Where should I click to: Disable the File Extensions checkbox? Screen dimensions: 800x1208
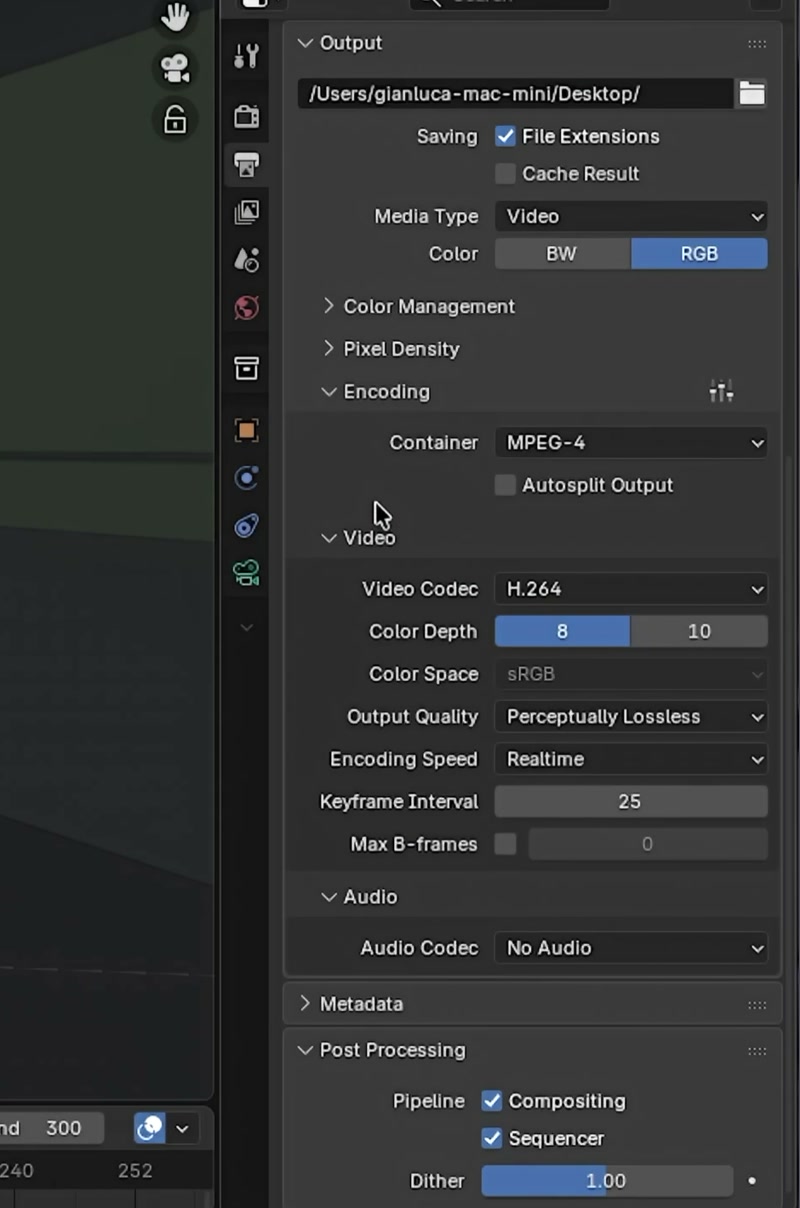pyautogui.click(x=505, y=136)
